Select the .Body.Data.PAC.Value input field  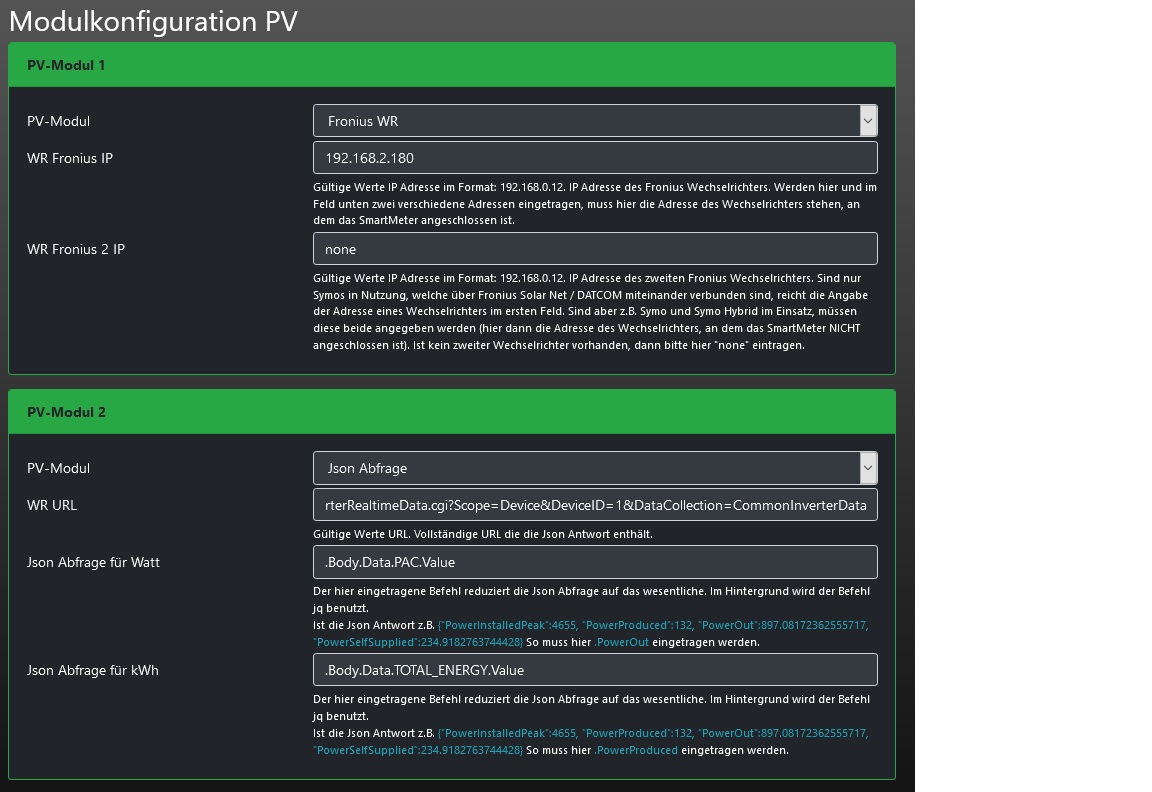(x=595, y=562)
